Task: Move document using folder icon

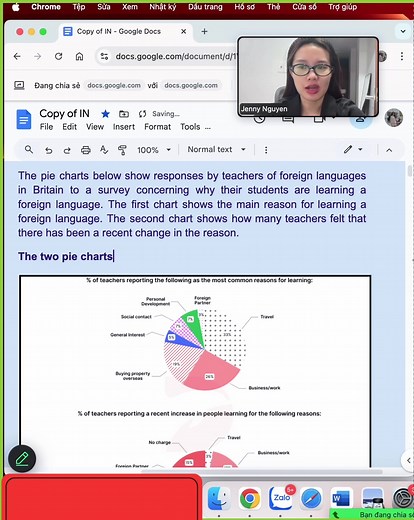Action: click(x=124, y=114)
